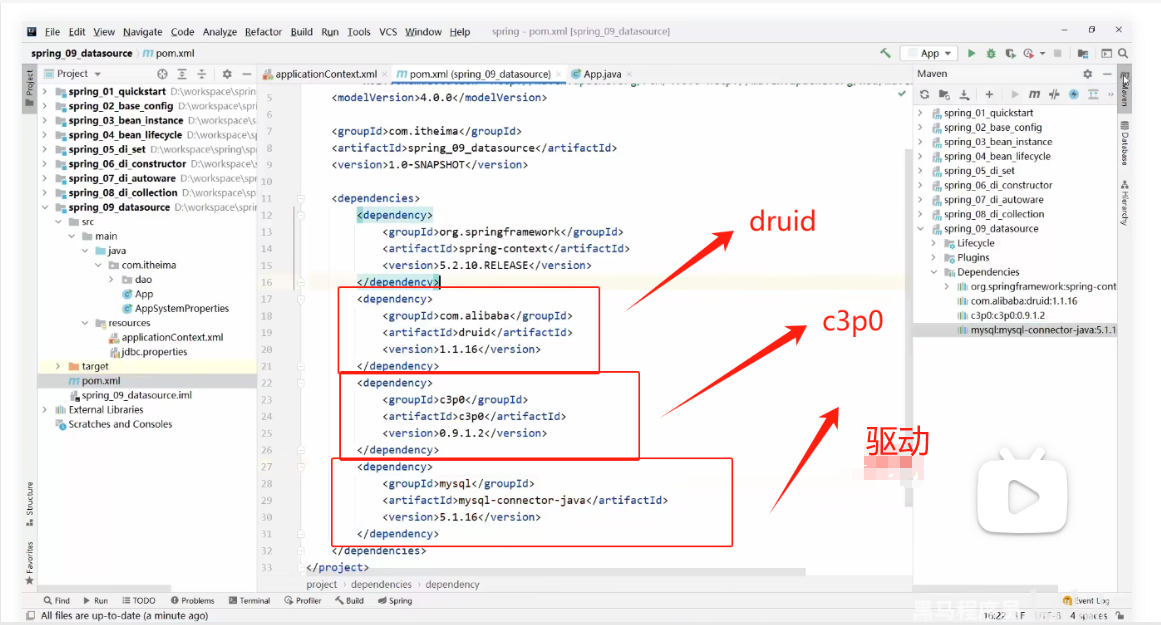Open the VCS menu
This screenshot has width=1161, height=625.
pyautogui.click(x=388, y=32)
